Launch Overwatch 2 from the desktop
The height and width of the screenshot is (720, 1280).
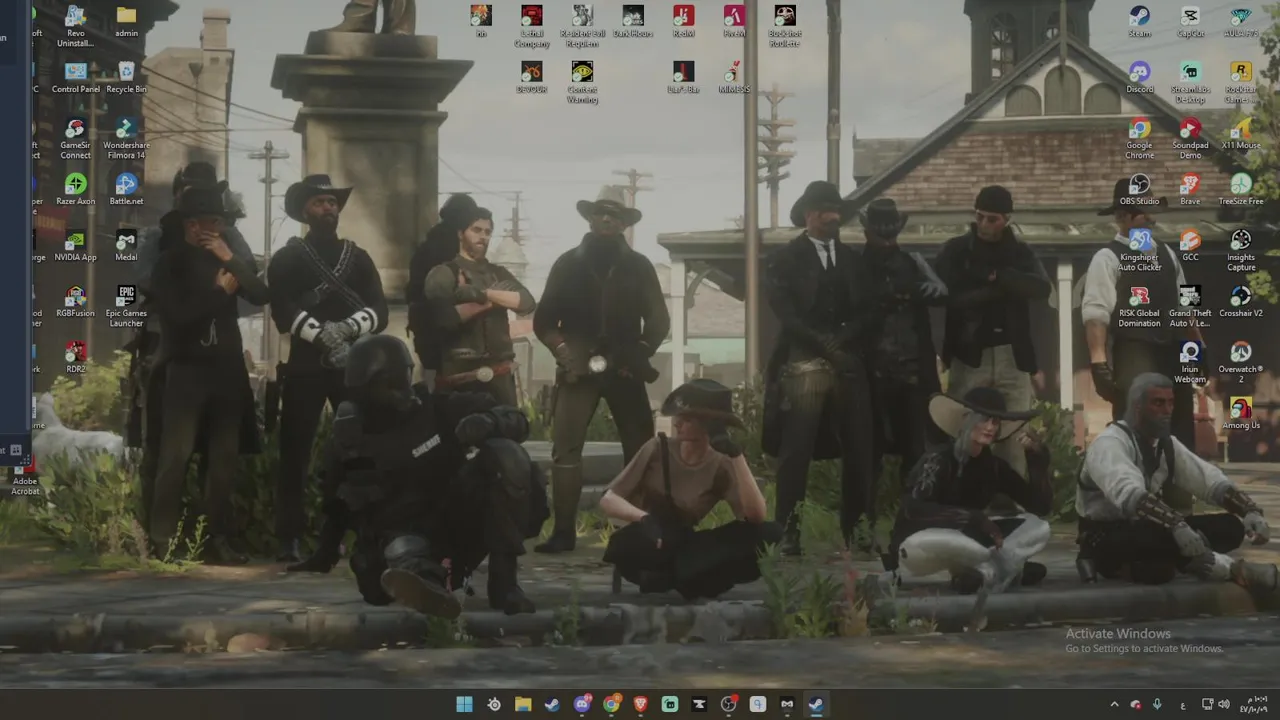(1241, 363)
